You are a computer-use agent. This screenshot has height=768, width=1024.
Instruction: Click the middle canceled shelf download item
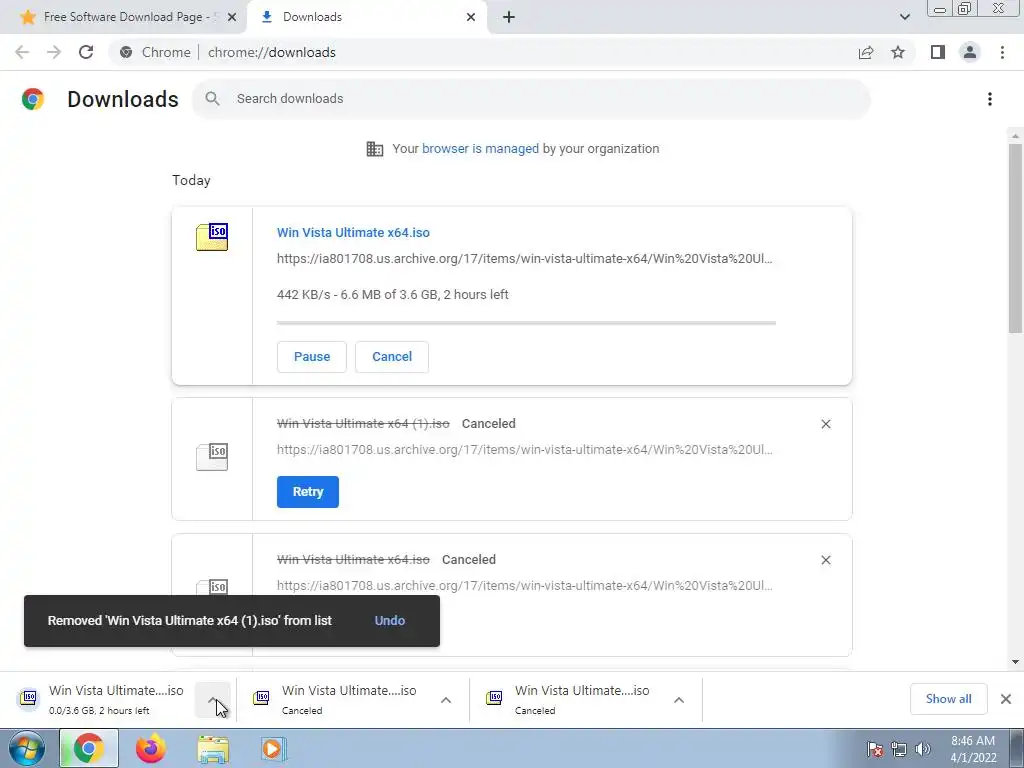340,699
